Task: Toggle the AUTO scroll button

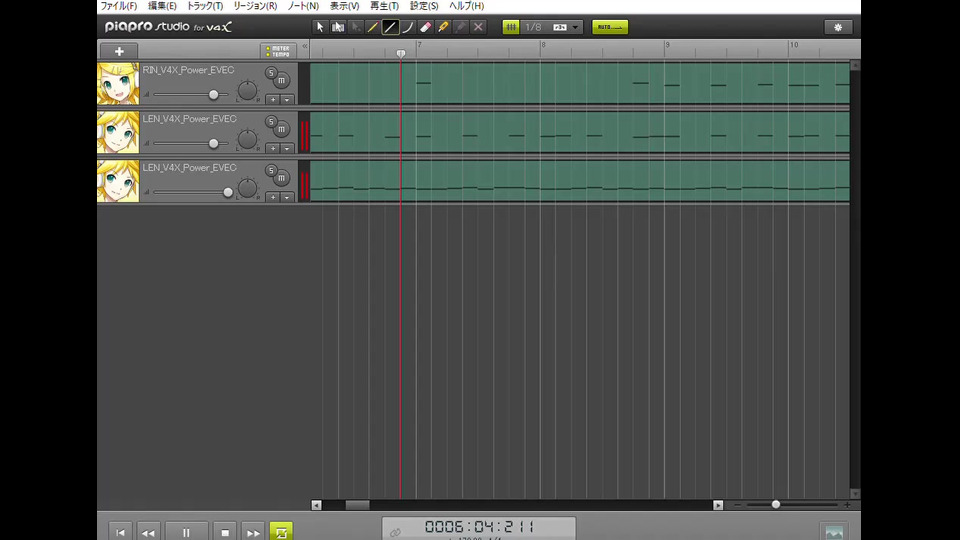Action: [610, 27]
